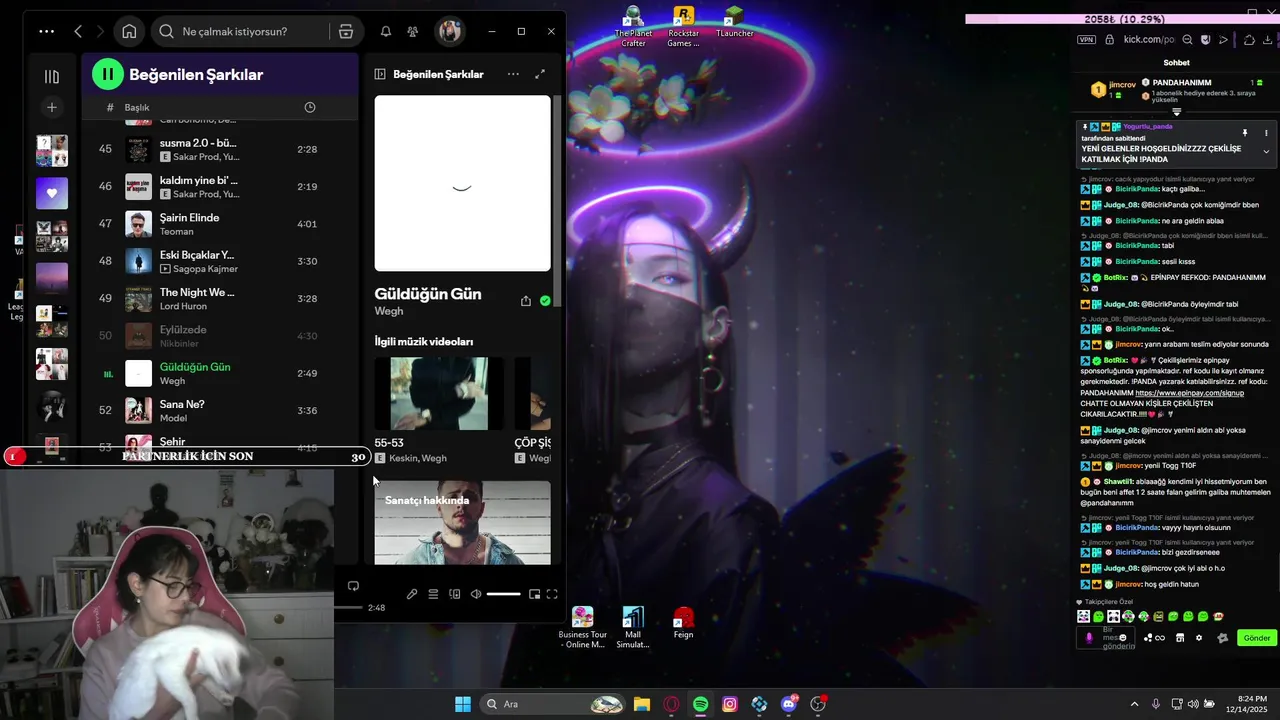This screenshot has height=720, width=1280.
Task: Go back in Spotify navigation
Action: [78, 32]
